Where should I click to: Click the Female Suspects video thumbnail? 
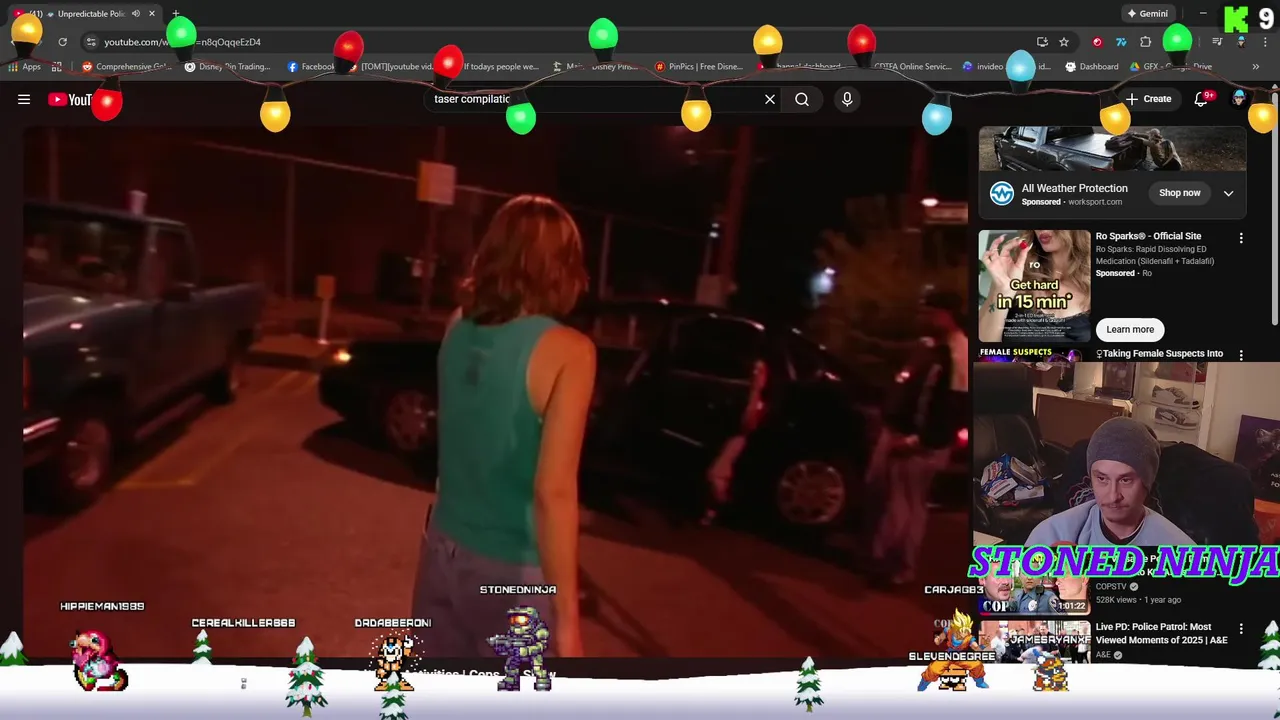1030,354
